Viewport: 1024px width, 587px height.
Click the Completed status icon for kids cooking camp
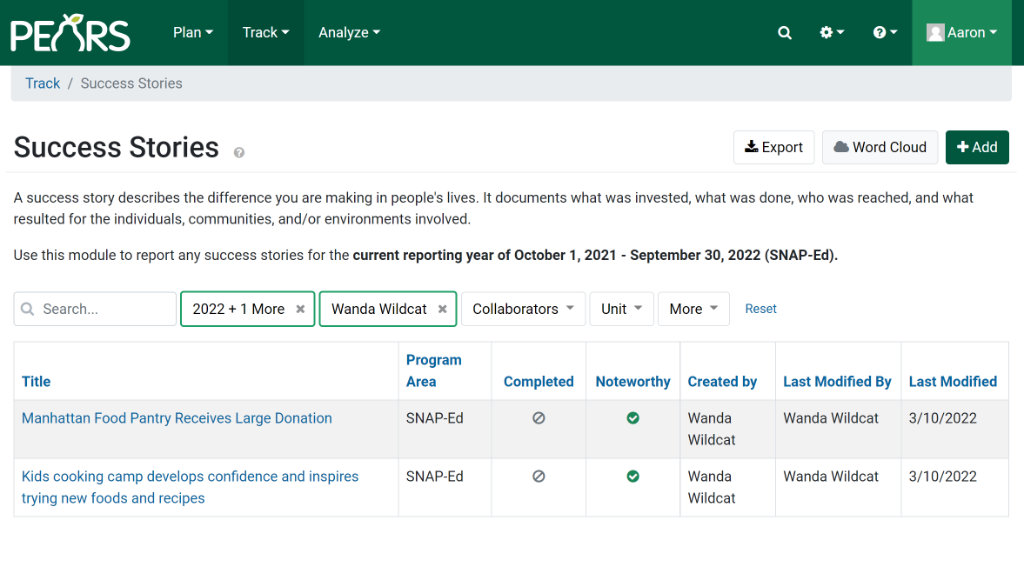[538, 477]
